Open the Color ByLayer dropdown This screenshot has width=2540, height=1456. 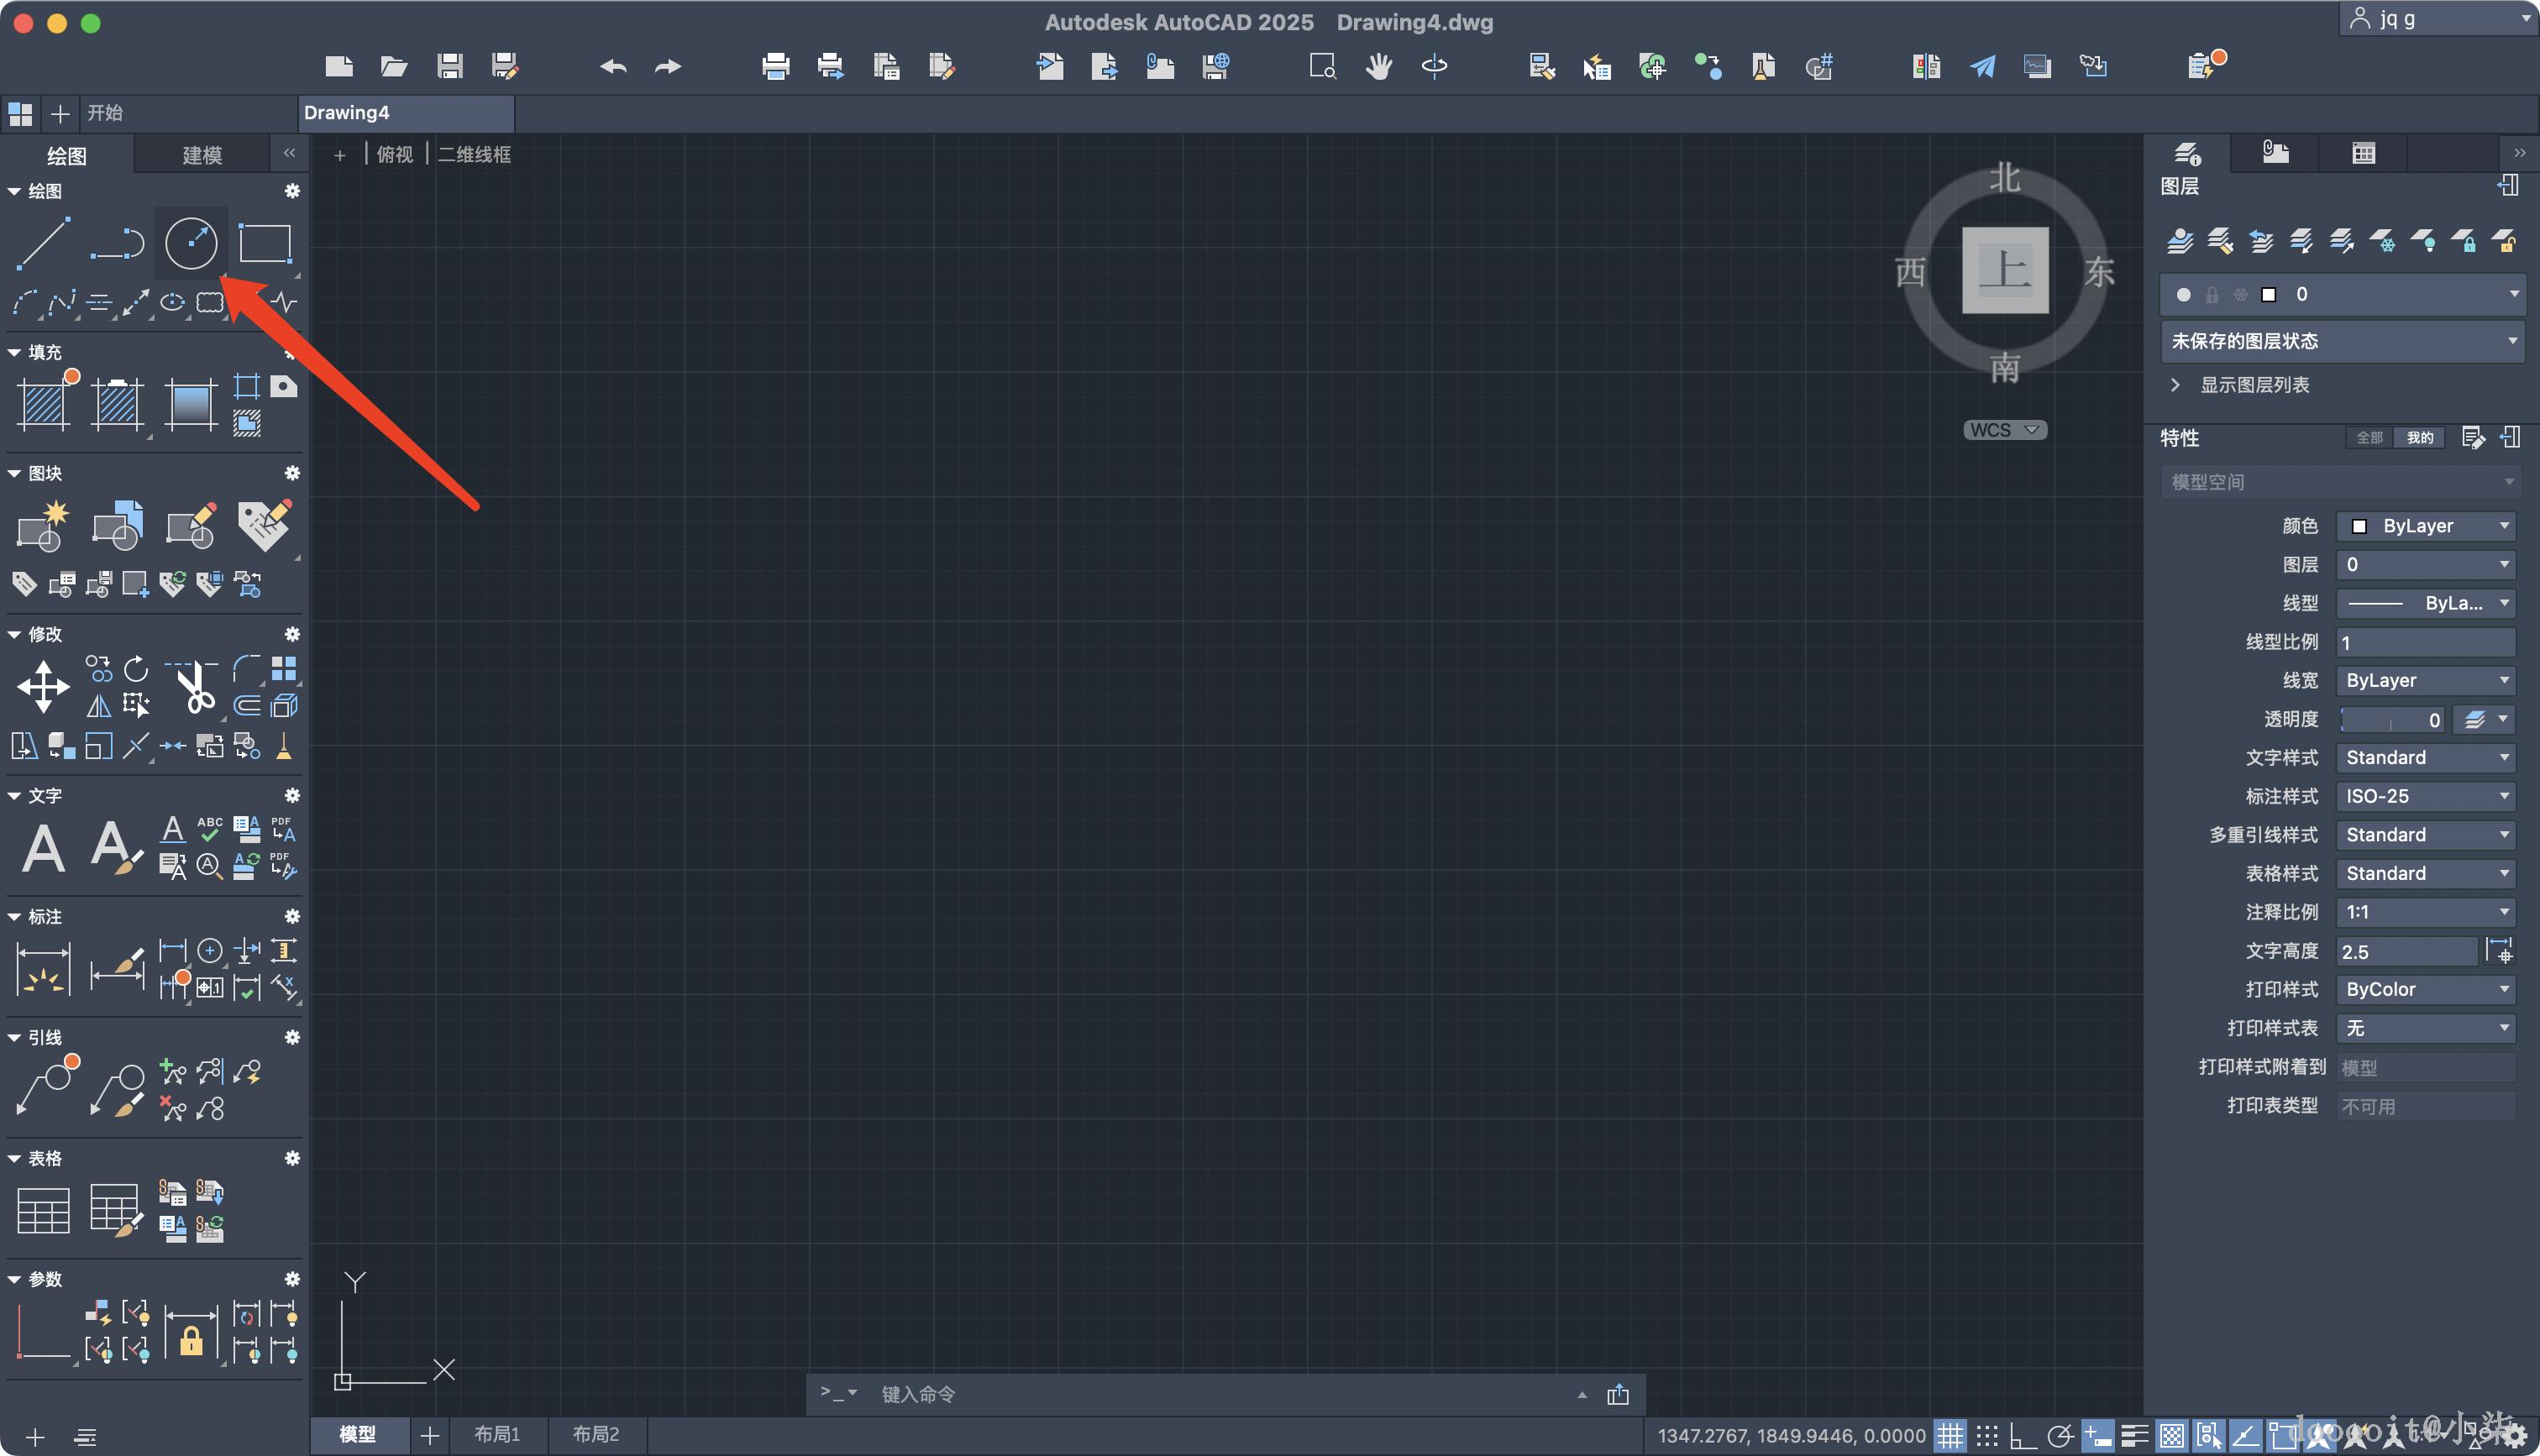2425,526
